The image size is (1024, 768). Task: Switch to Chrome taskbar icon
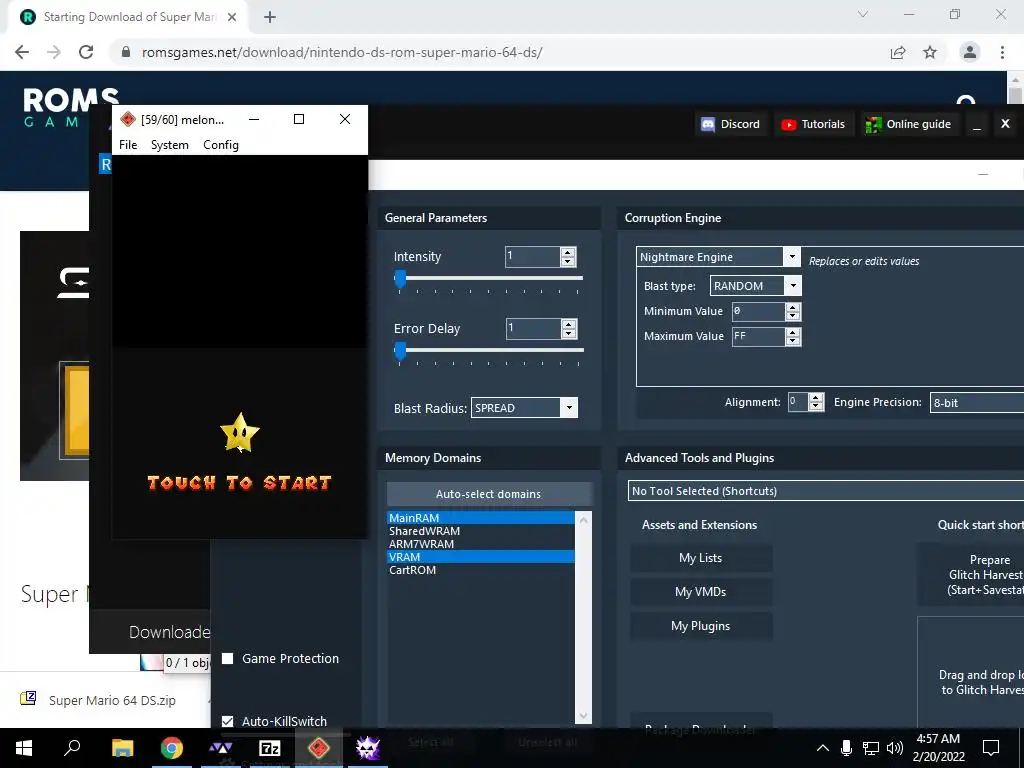pos(171,748)
